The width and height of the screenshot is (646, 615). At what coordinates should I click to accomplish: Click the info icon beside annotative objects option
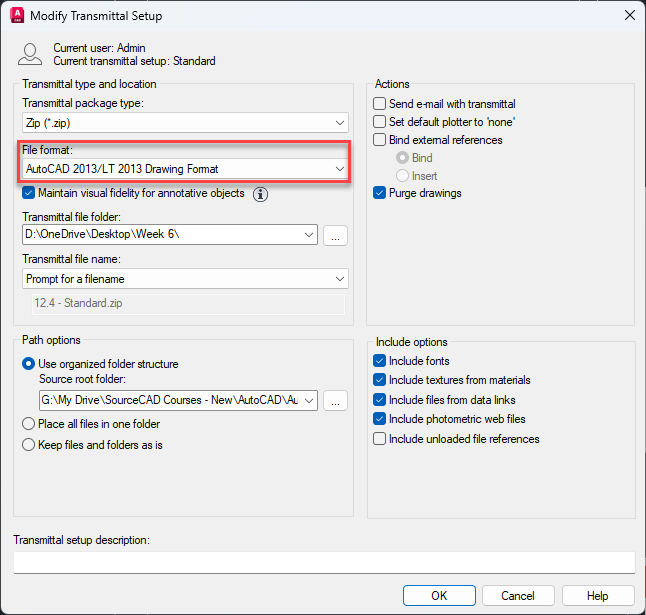pos(260,194)
